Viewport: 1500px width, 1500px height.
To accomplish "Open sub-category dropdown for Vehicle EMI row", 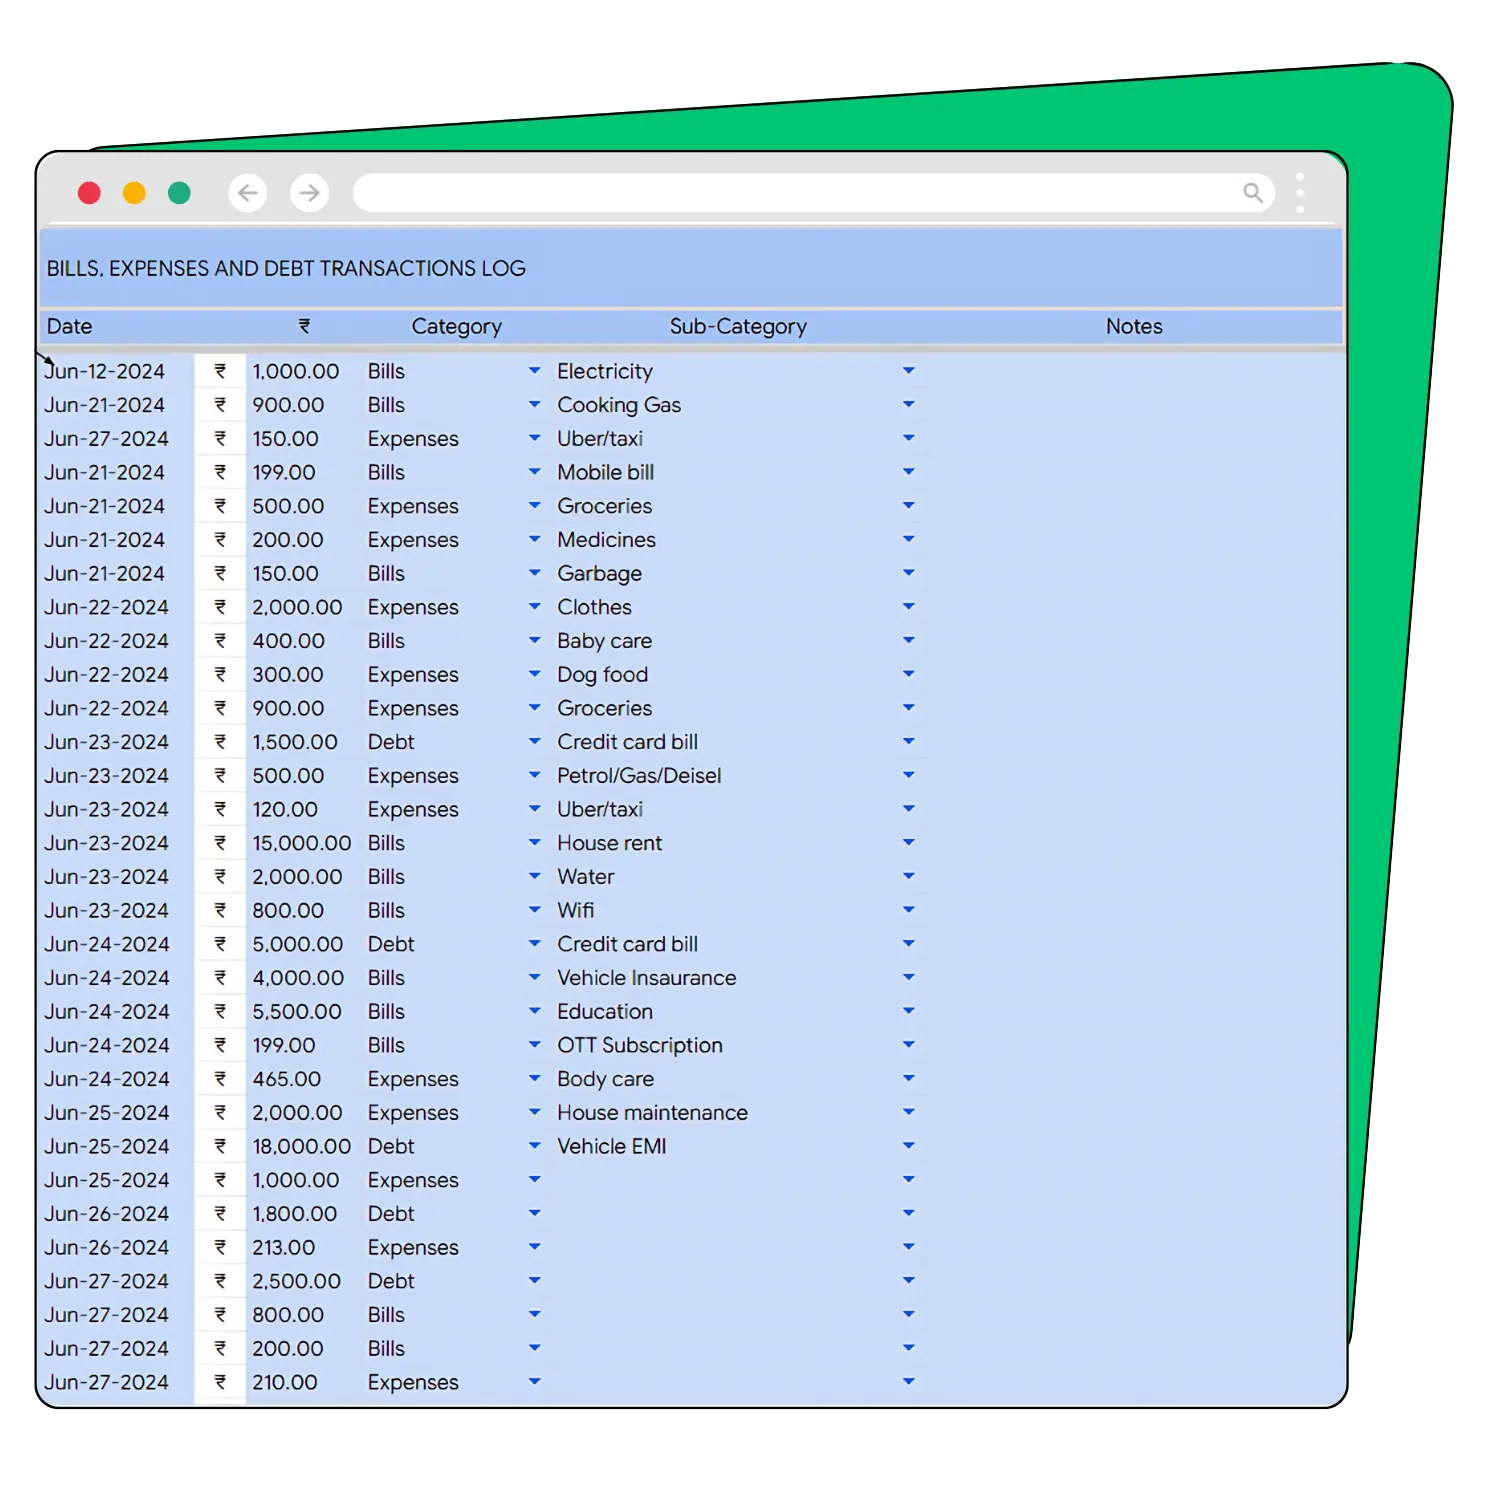I will 908,1146.
